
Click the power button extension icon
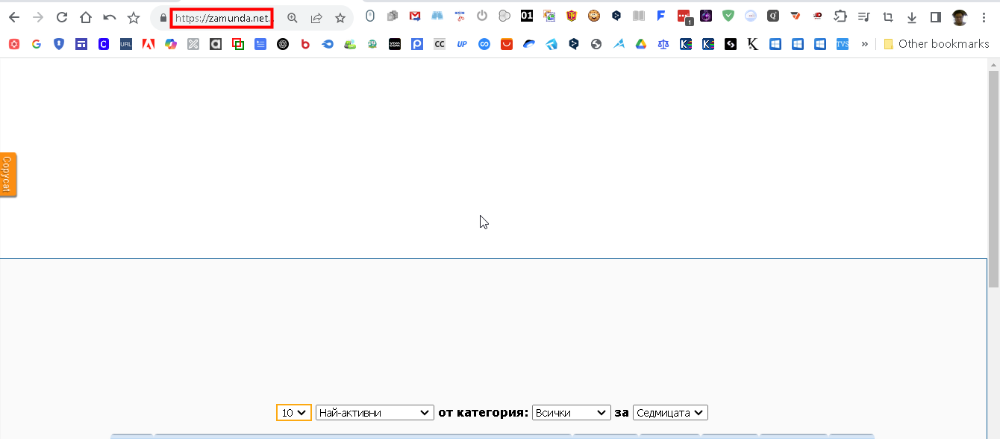(x=482, y=17)
